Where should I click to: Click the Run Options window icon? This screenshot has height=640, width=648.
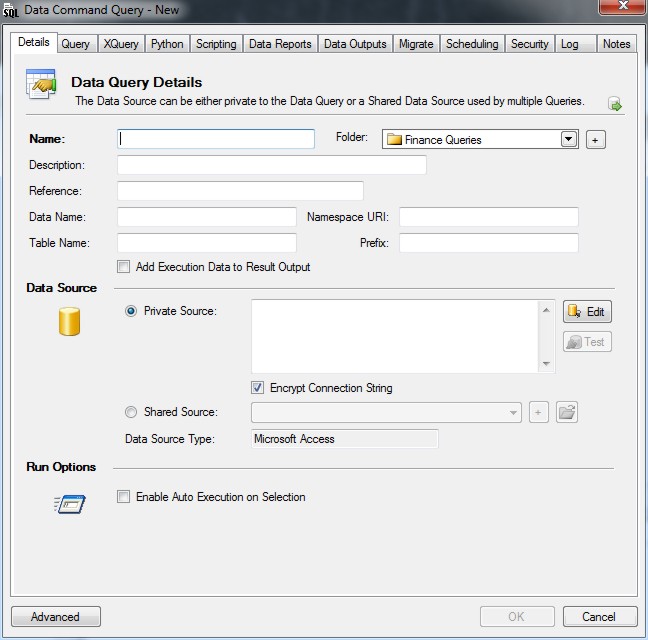(x=70, y=504)
